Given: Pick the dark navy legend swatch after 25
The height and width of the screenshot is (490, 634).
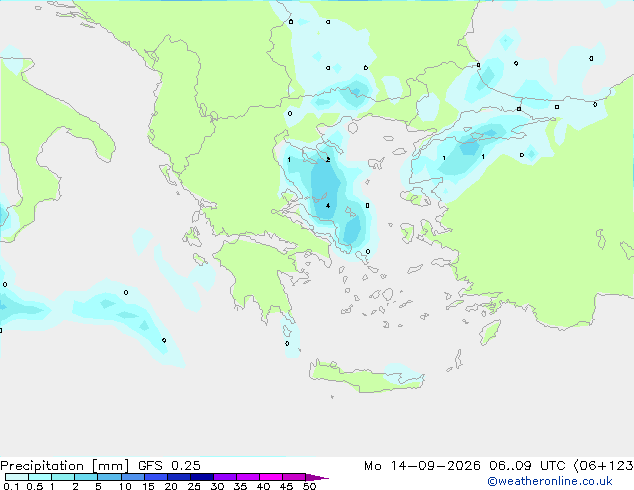Looking at the screenshot, I should click(202, 477).
